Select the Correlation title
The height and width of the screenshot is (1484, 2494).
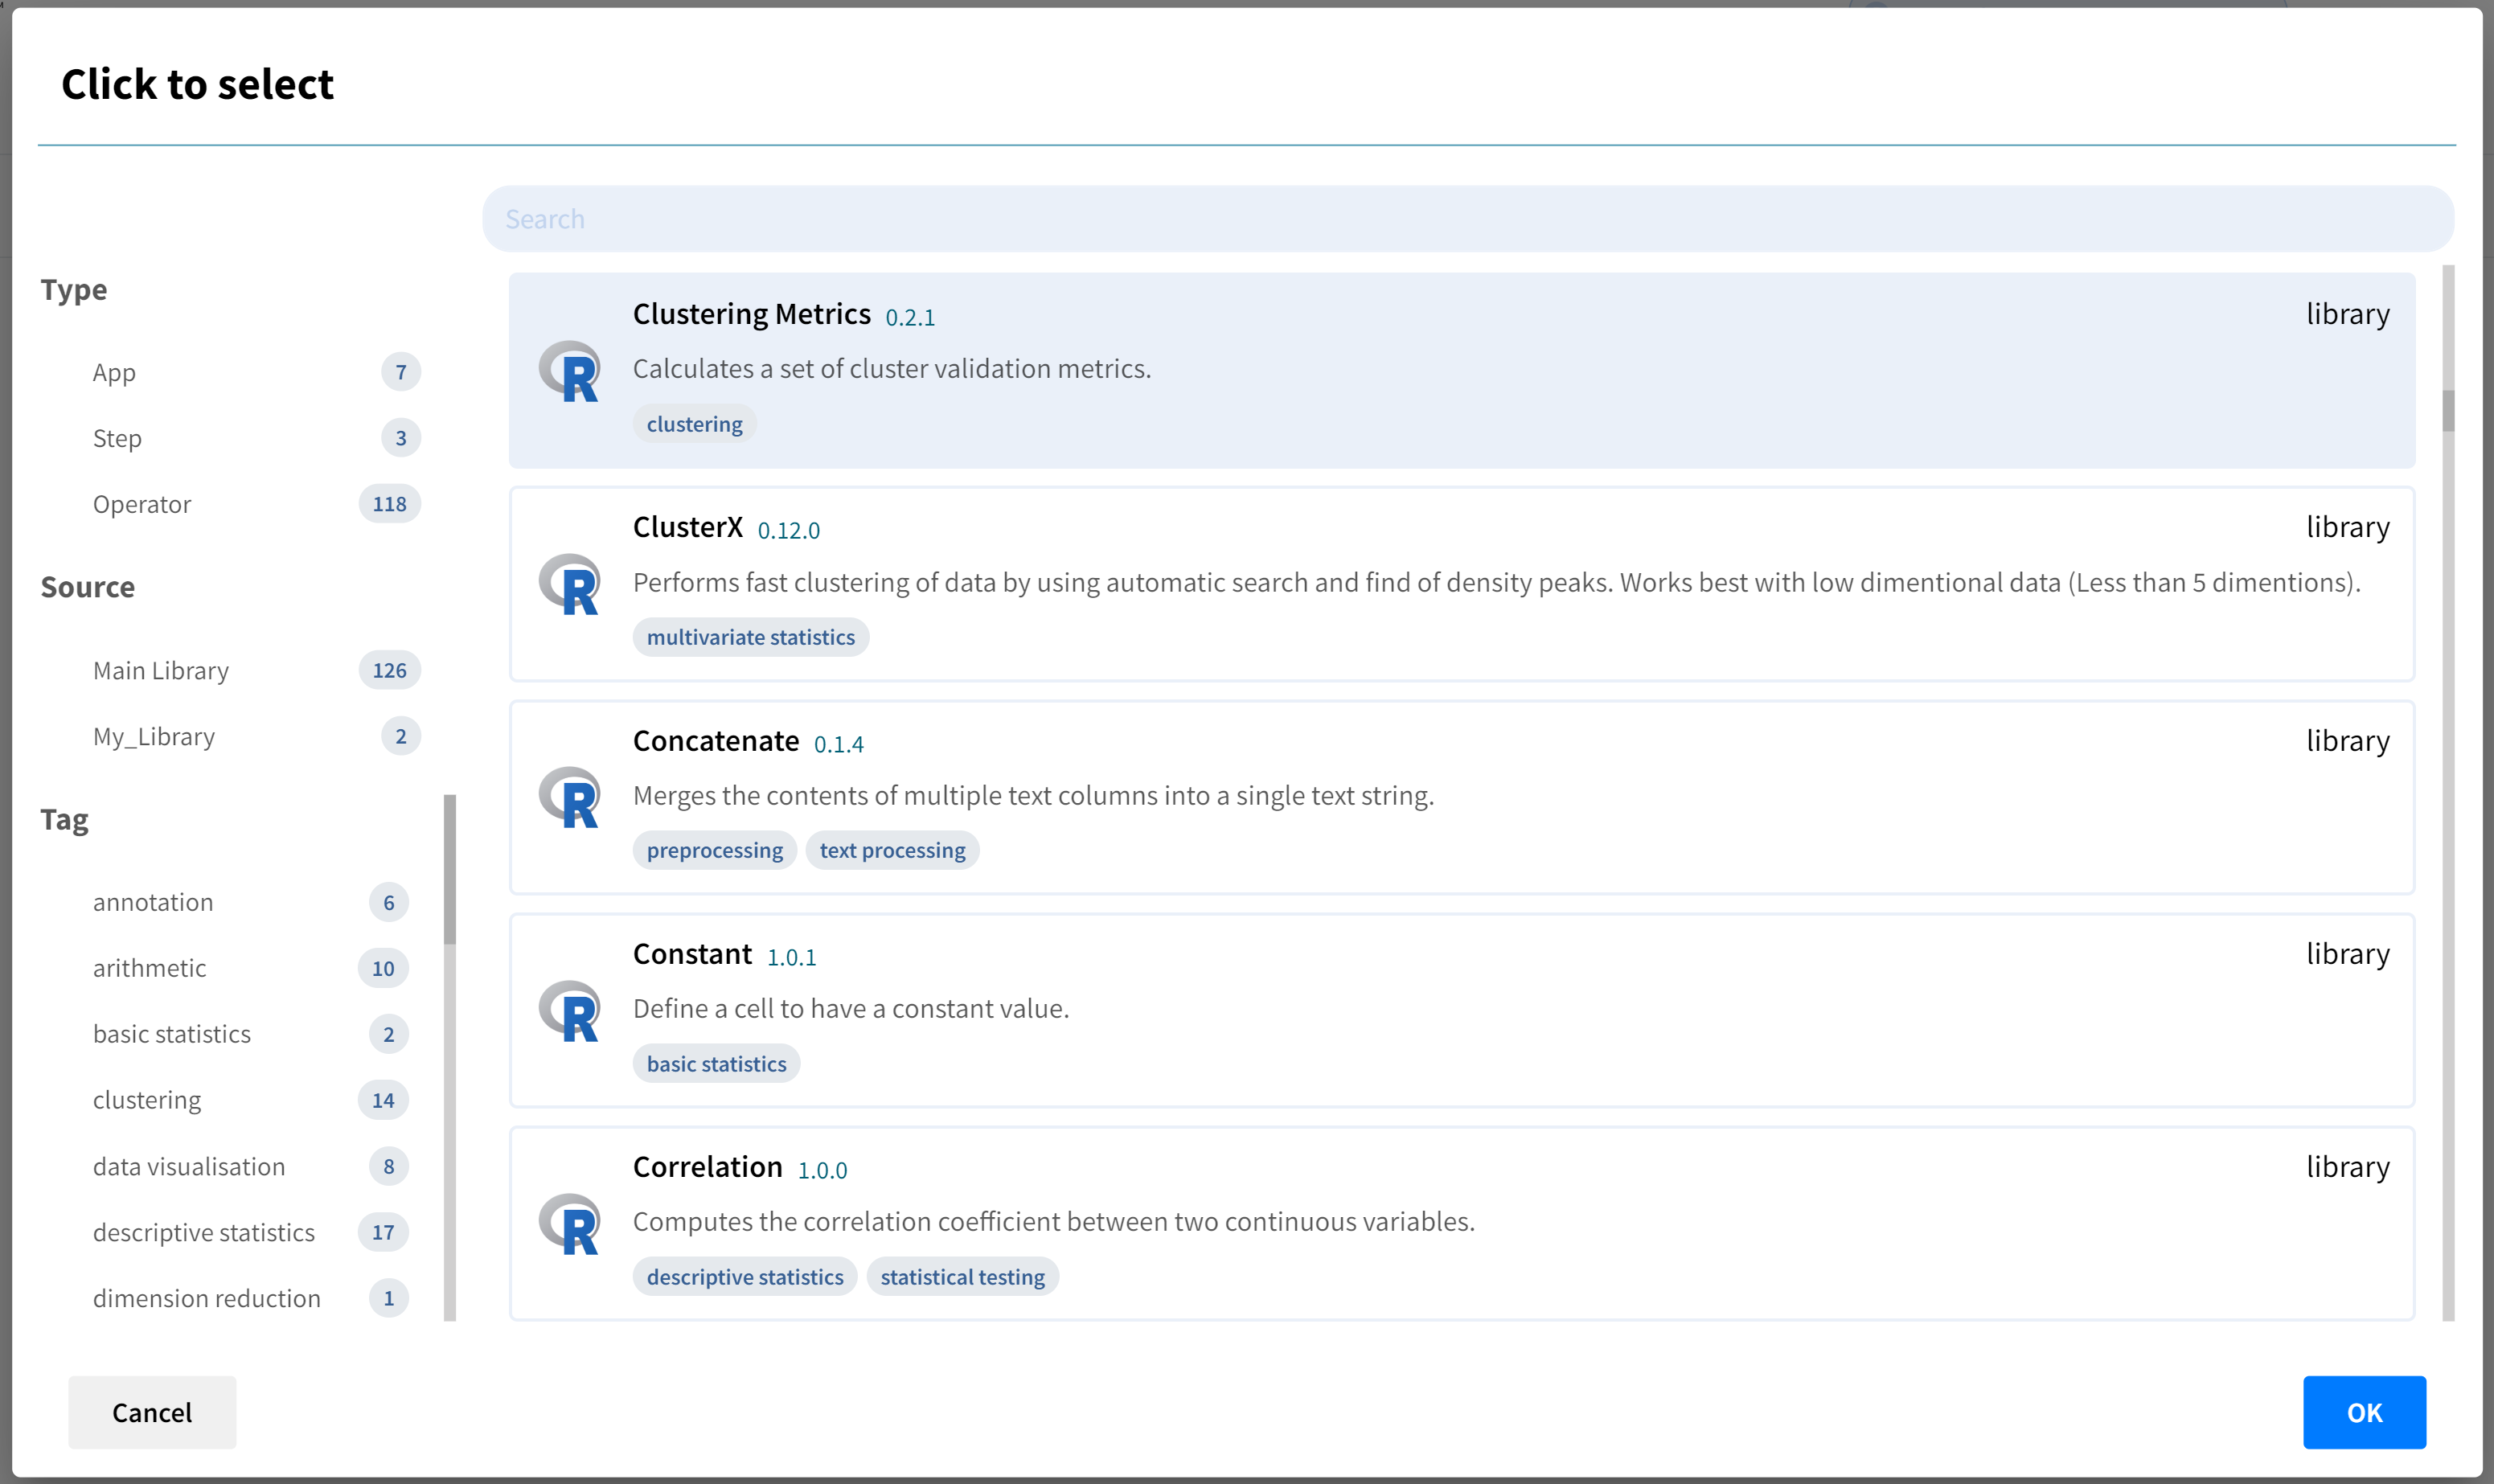tap(708, 1167)
